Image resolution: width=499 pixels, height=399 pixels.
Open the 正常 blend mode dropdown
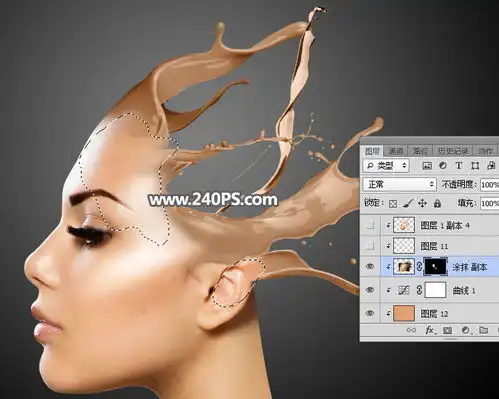pos(399,184)
